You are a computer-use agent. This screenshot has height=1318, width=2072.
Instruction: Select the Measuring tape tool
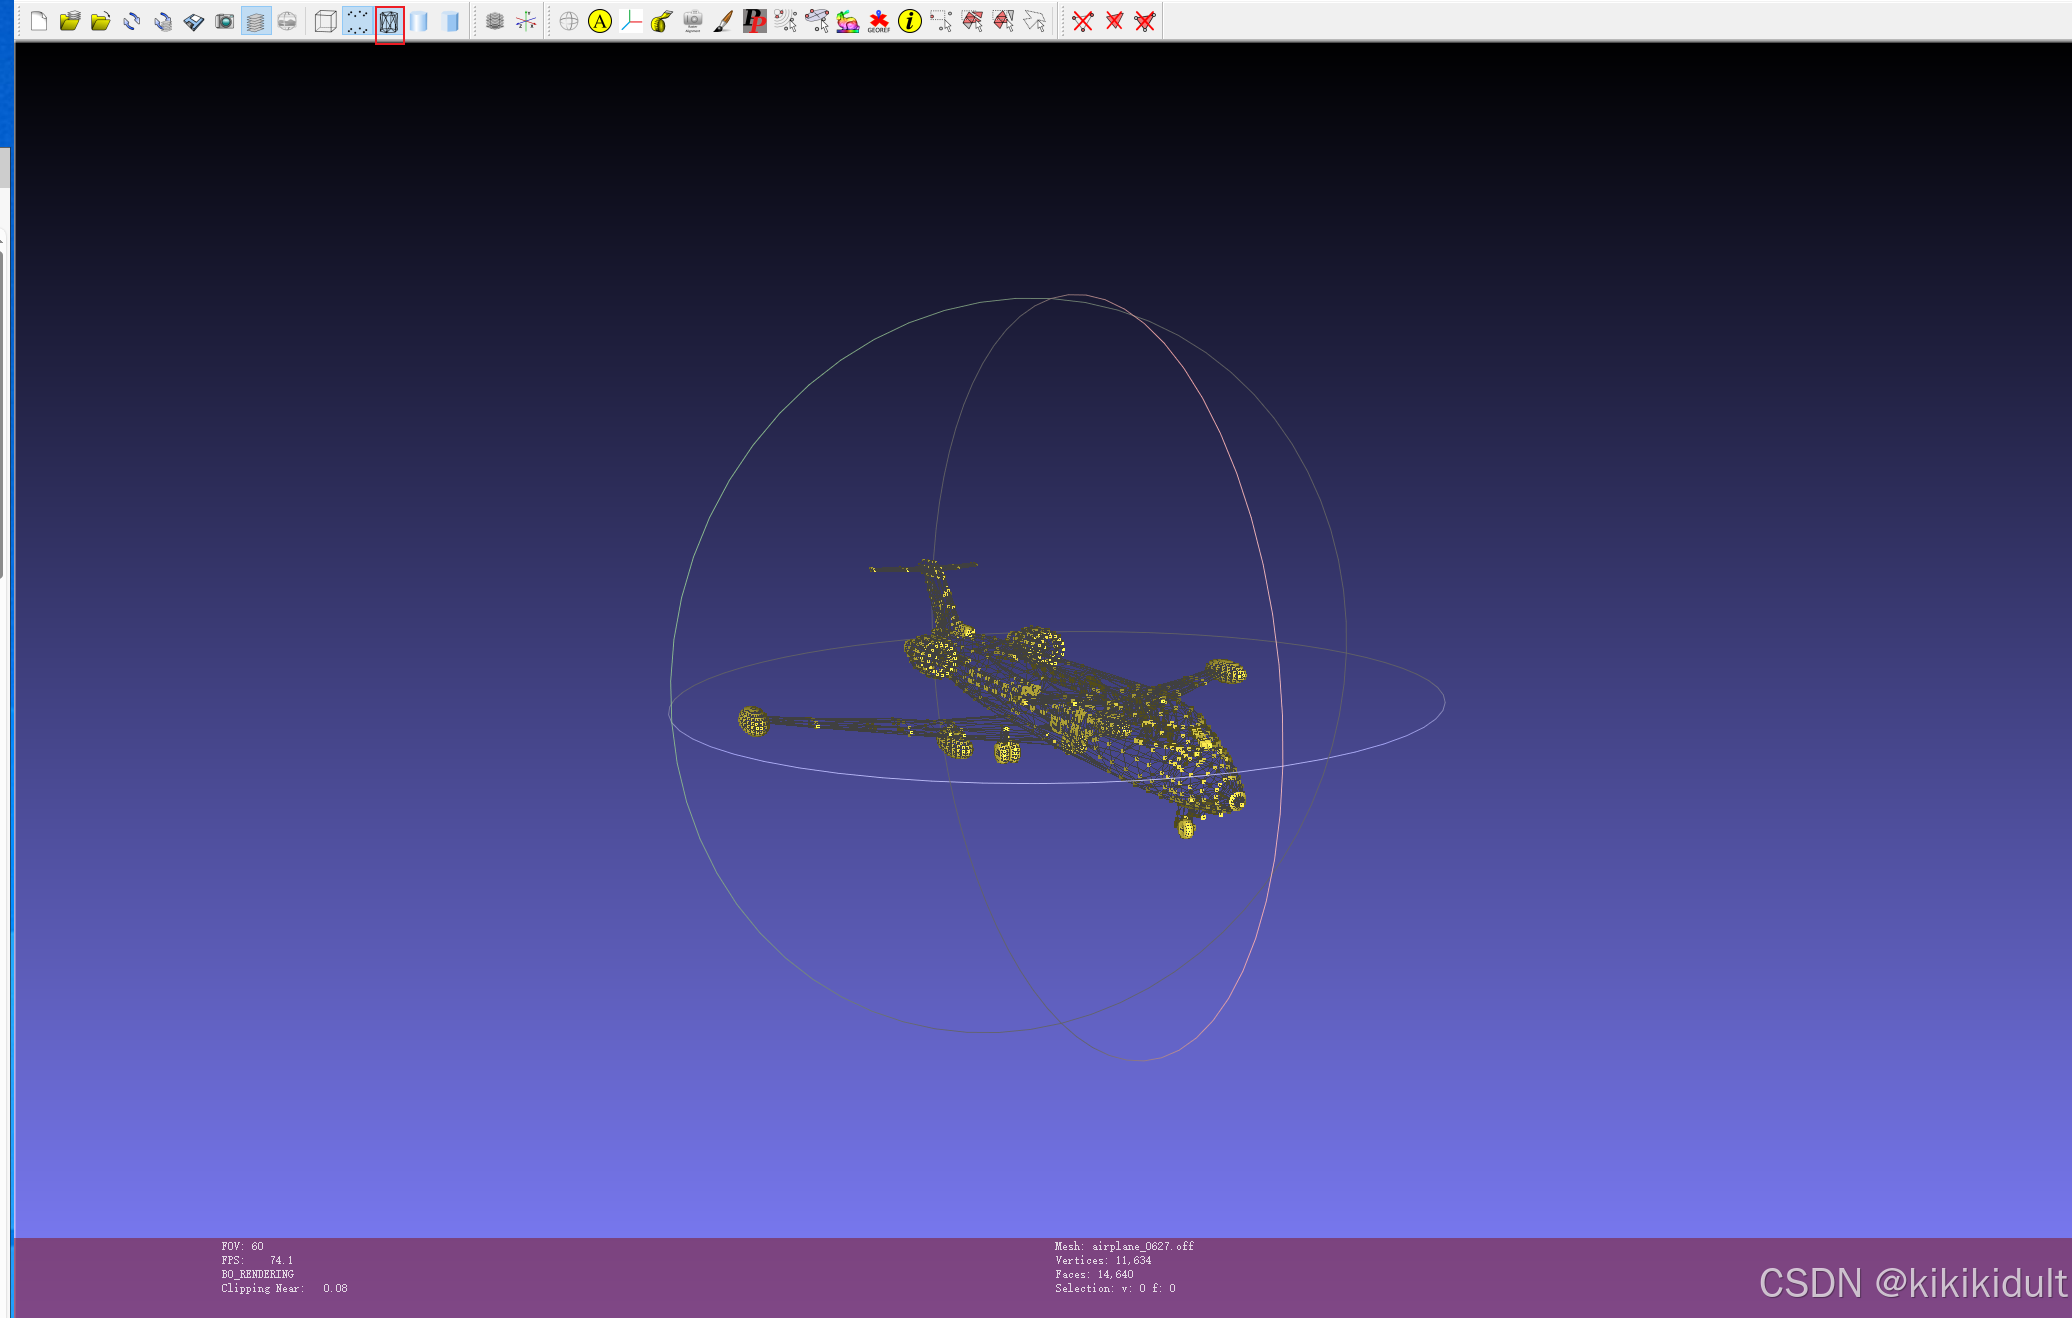click(x=662, y=21)
